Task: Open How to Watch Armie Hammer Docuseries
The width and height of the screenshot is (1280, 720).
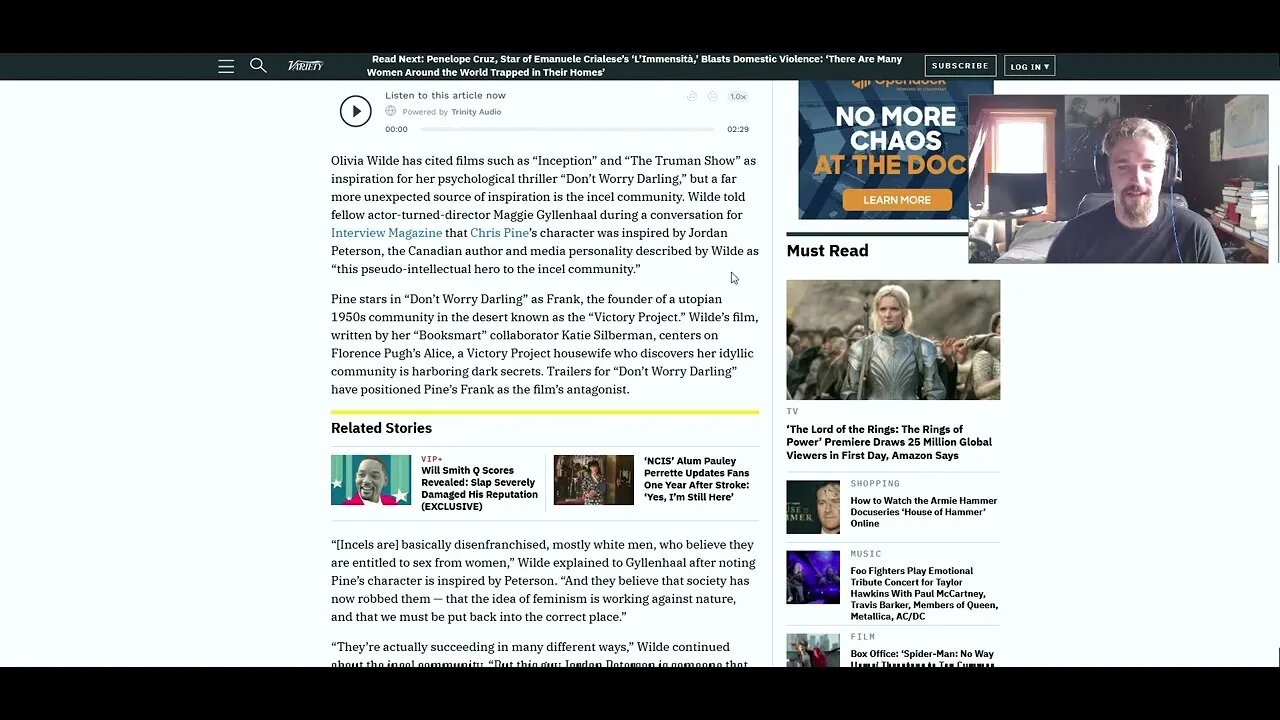Action: click(924, 512)
